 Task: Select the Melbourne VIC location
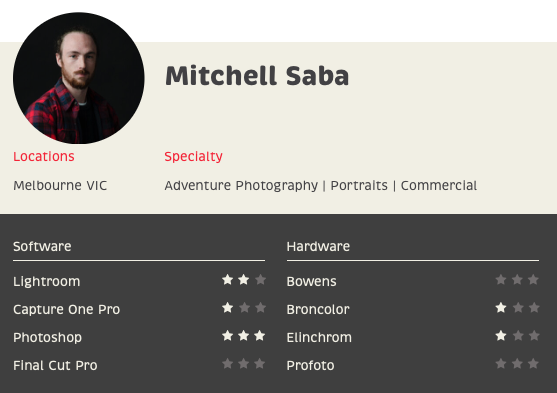coord(60,185)
